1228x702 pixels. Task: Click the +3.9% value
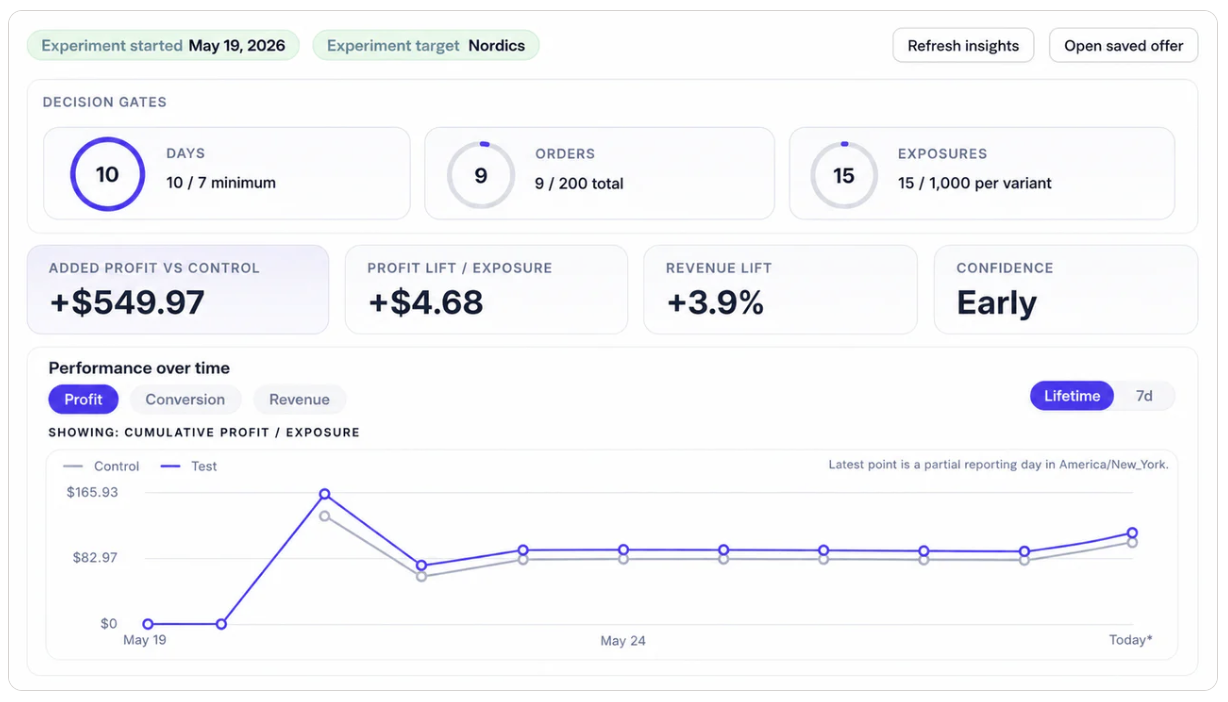point(716,303)
